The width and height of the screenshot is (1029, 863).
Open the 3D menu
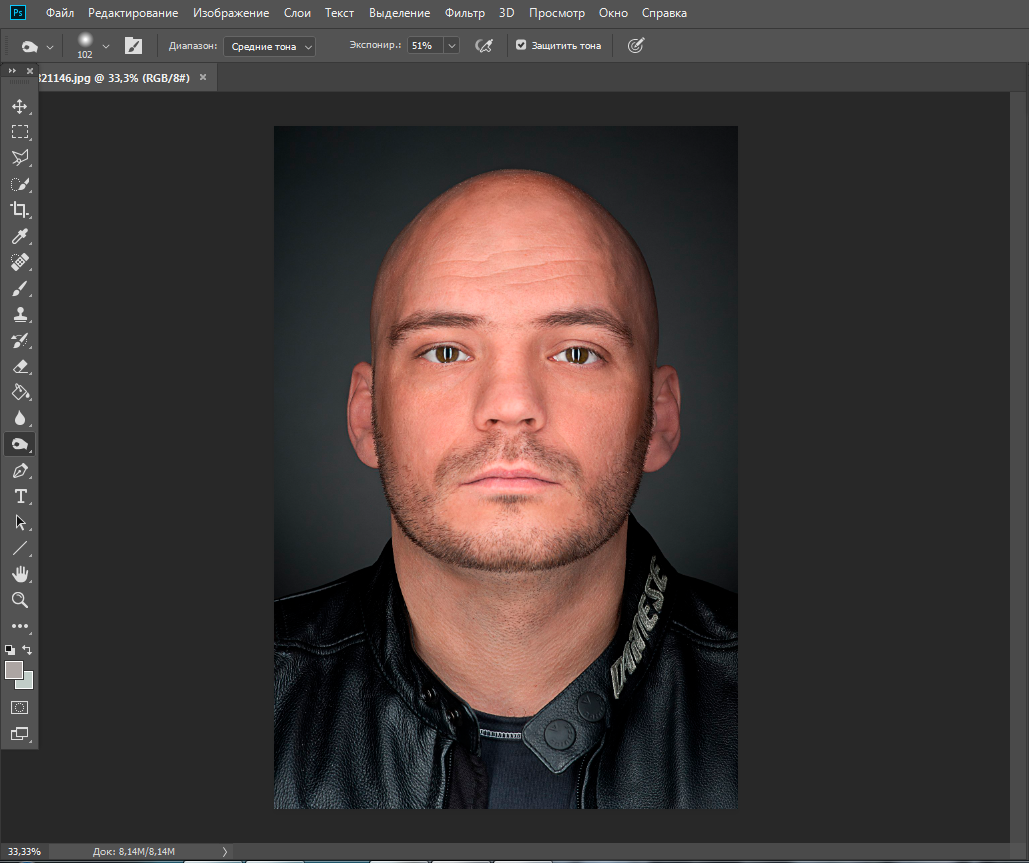tap(506, 13)
